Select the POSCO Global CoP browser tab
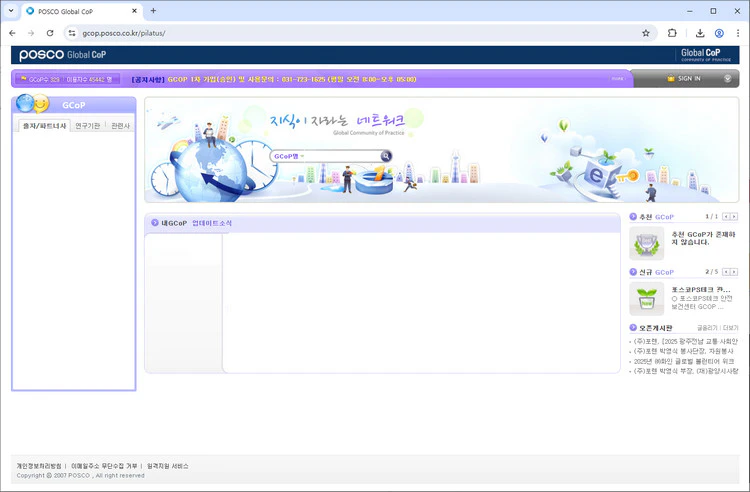This screenshot has height=492, width=750. click(81, 11)
